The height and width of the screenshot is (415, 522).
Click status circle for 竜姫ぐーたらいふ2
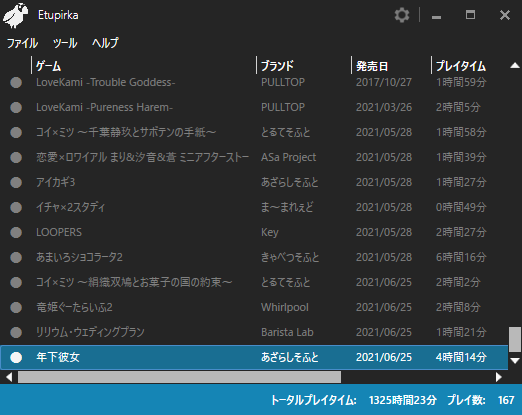[16, 307]
